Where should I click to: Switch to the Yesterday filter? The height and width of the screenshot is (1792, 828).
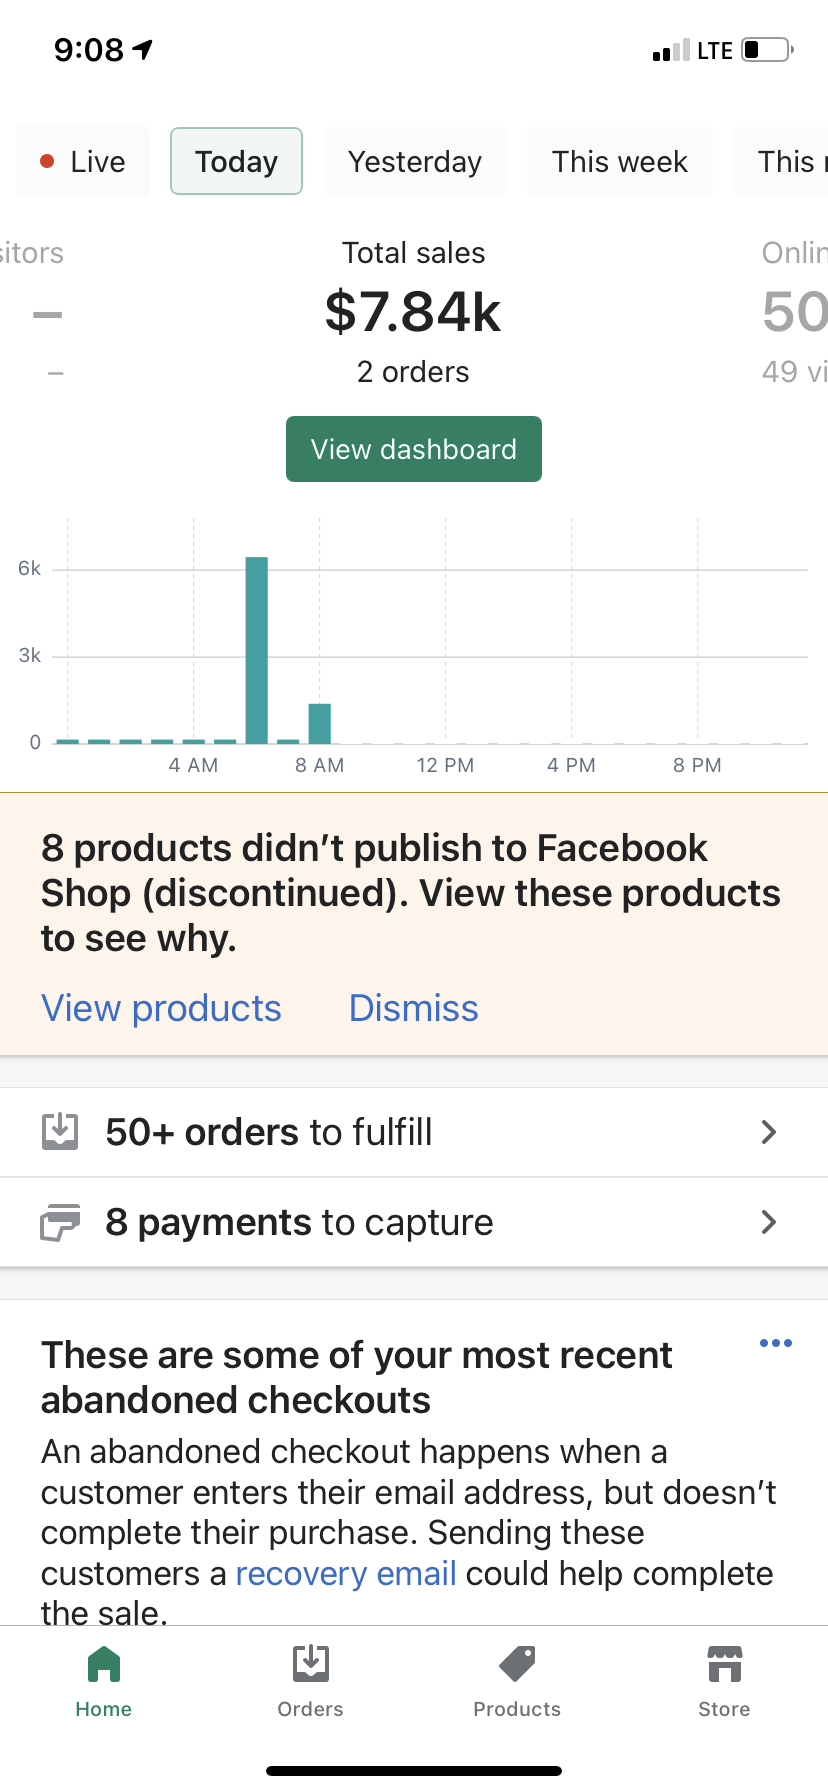tap(415, 161)
